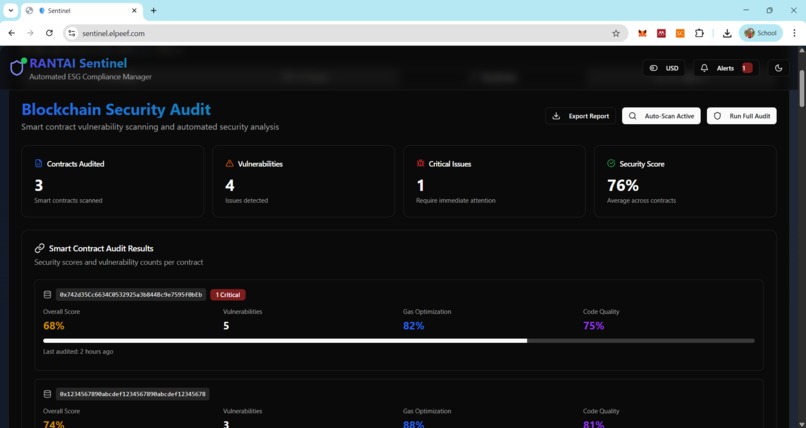Click the Critical Issues bug icon
The image size is (806, 428).
click(x=420, y=163)
